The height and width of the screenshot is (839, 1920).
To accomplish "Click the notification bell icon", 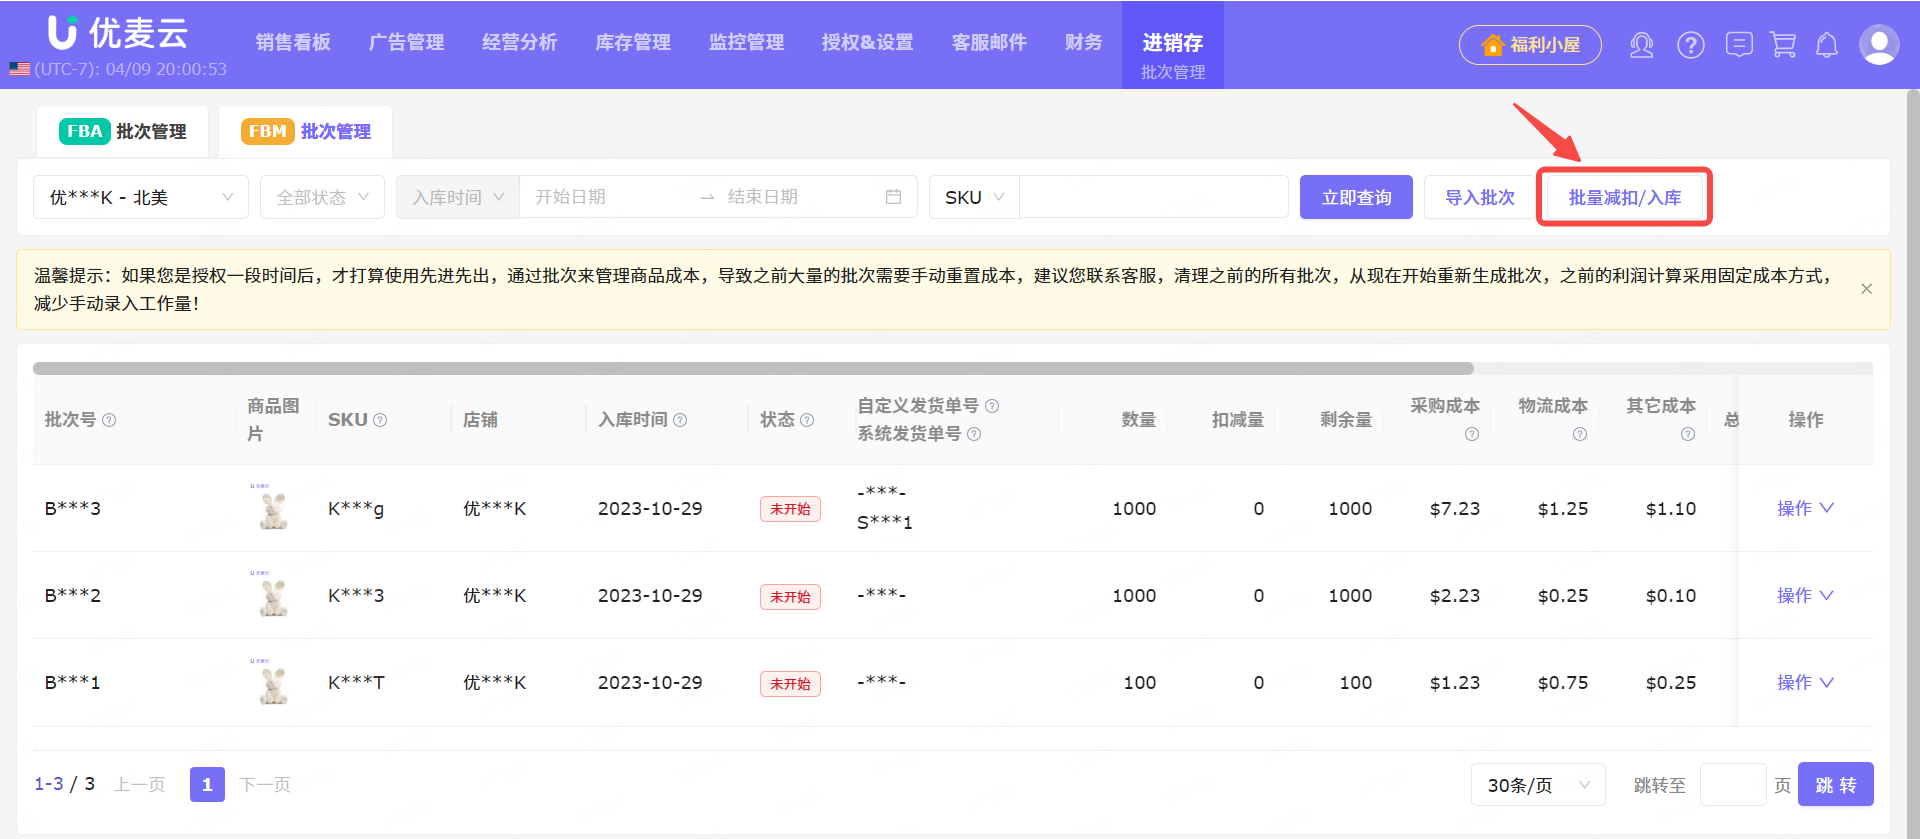I will point(1827,45).
